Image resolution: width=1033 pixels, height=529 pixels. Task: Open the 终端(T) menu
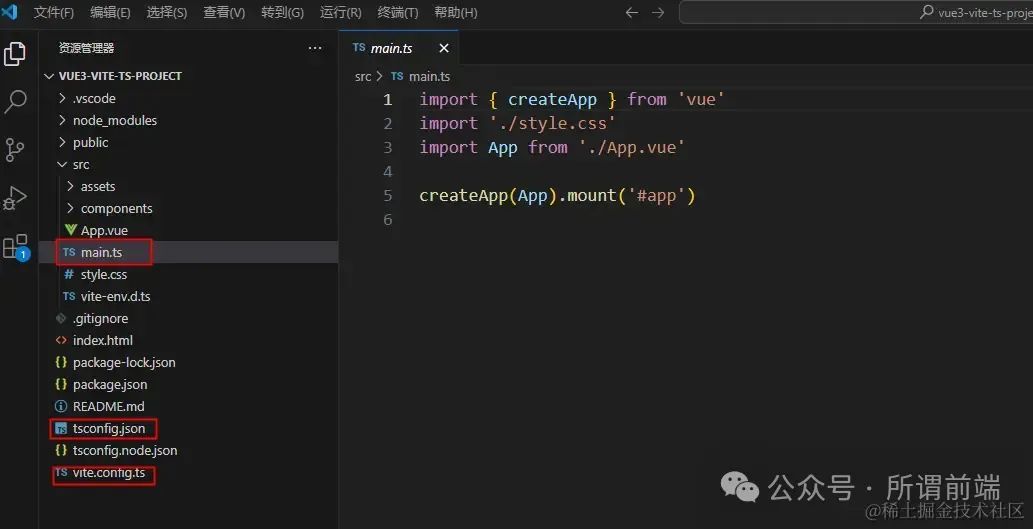pos(398,13)
